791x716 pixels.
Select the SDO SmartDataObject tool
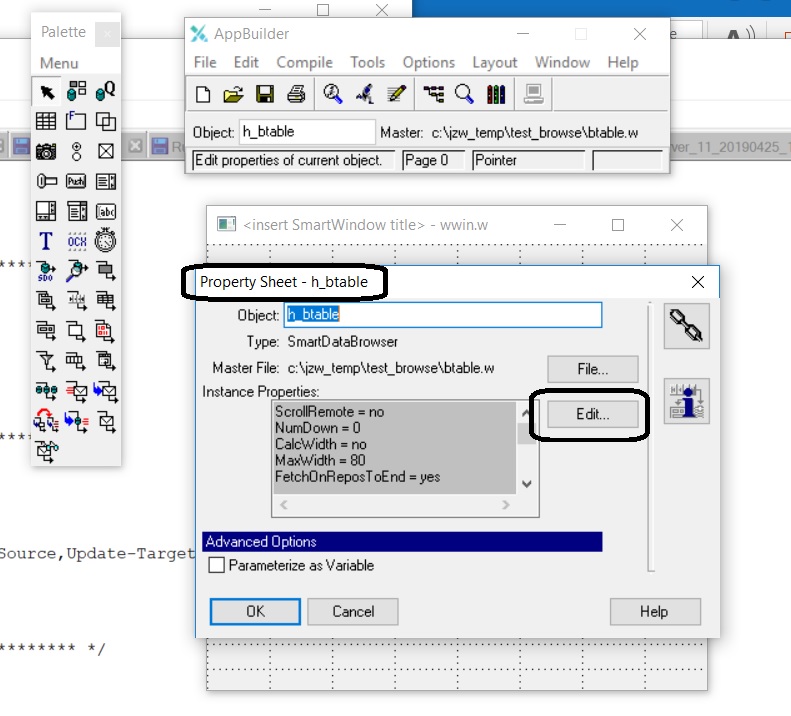46,271
